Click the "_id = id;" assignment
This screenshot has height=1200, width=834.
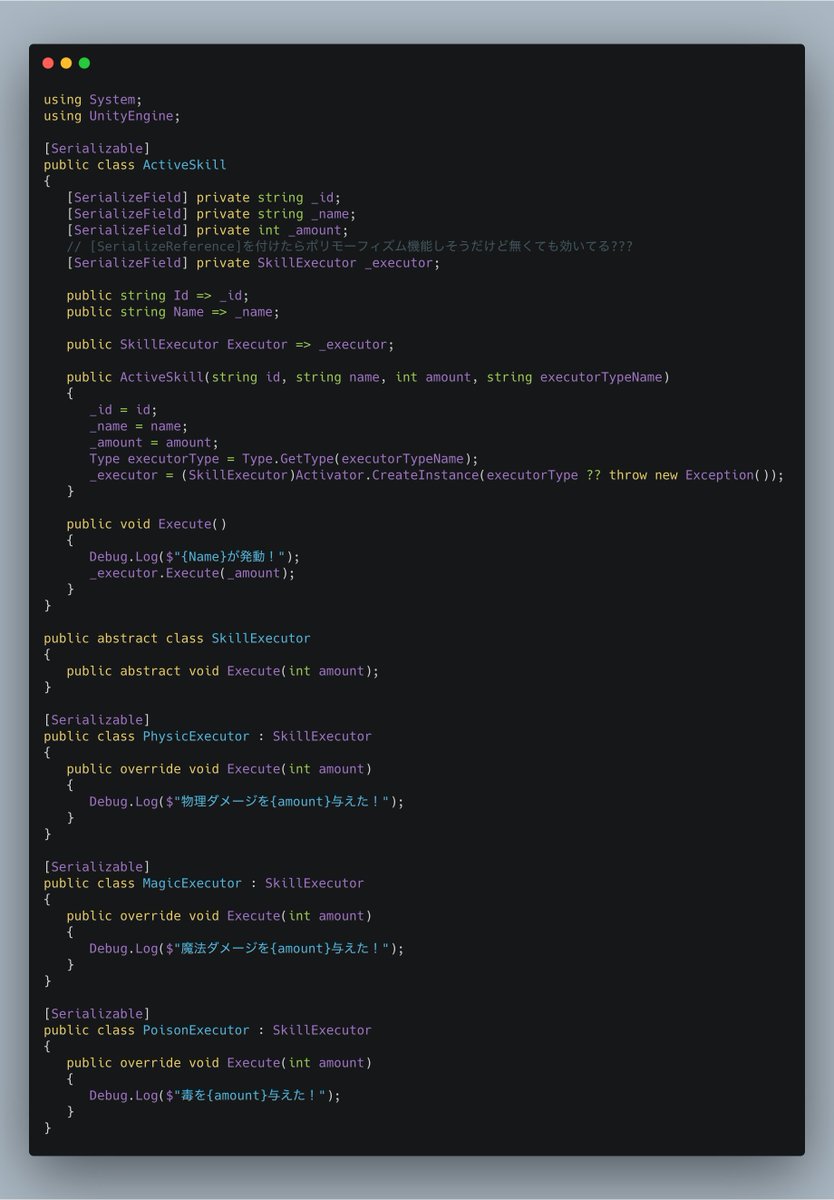click(123, 410)
